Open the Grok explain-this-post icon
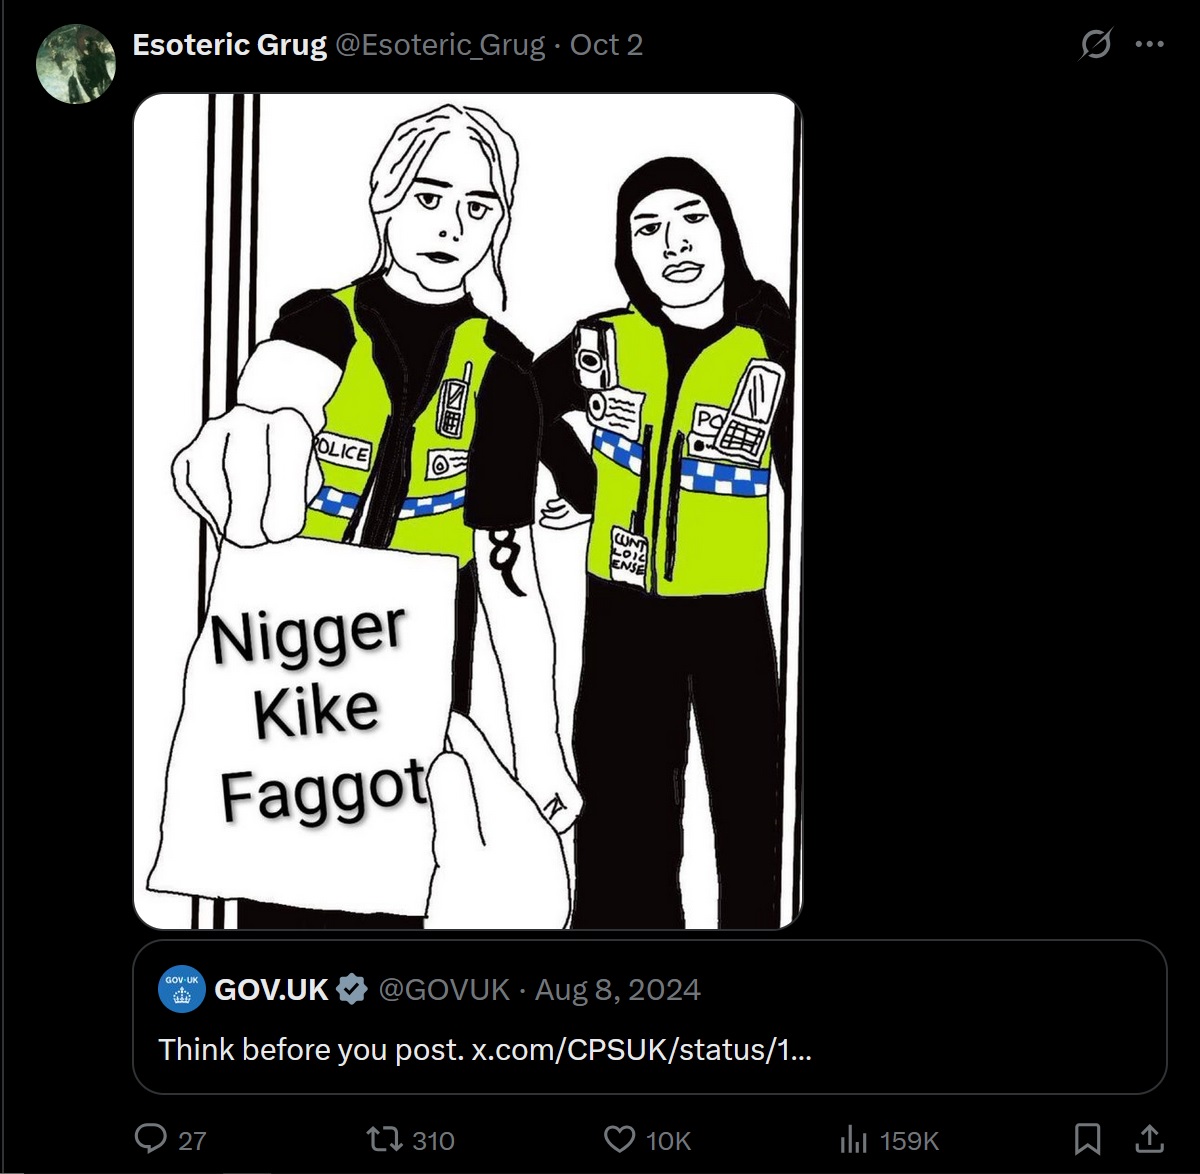The width and height of the screenshot is (1200, 1174). 1095,44
